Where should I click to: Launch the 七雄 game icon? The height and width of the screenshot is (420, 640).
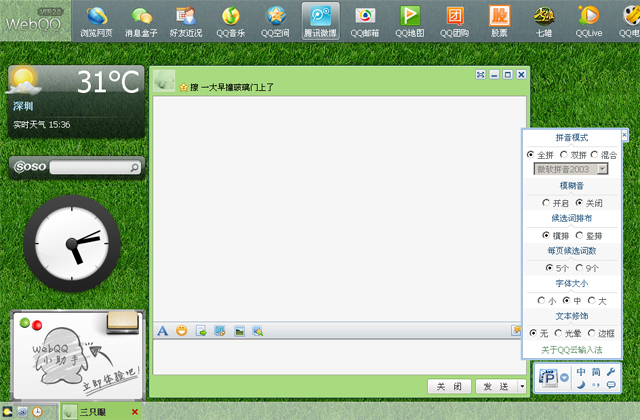pos(544,21)
